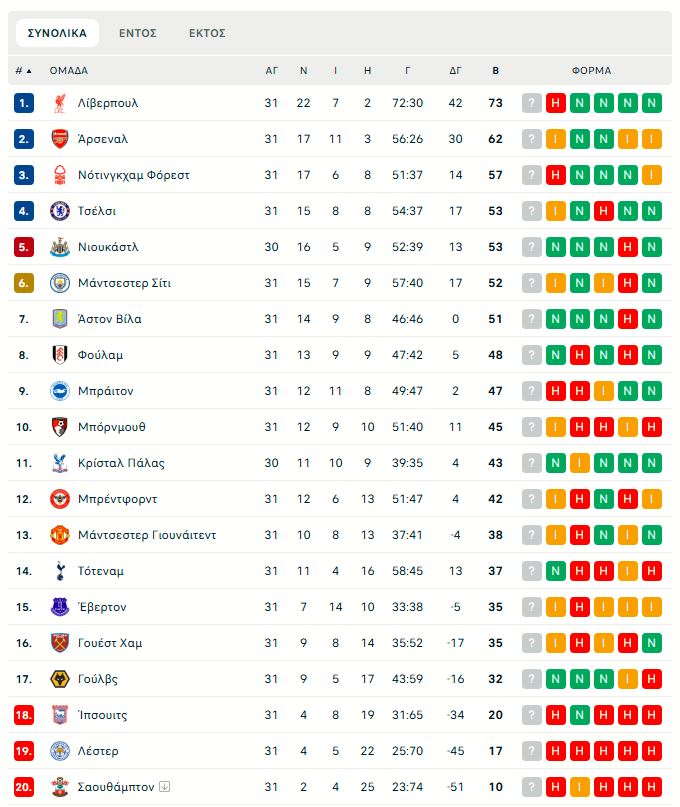Sort standings by the ΔΓ column header
The height and width of the screenshot is (807, 680).
455,71
